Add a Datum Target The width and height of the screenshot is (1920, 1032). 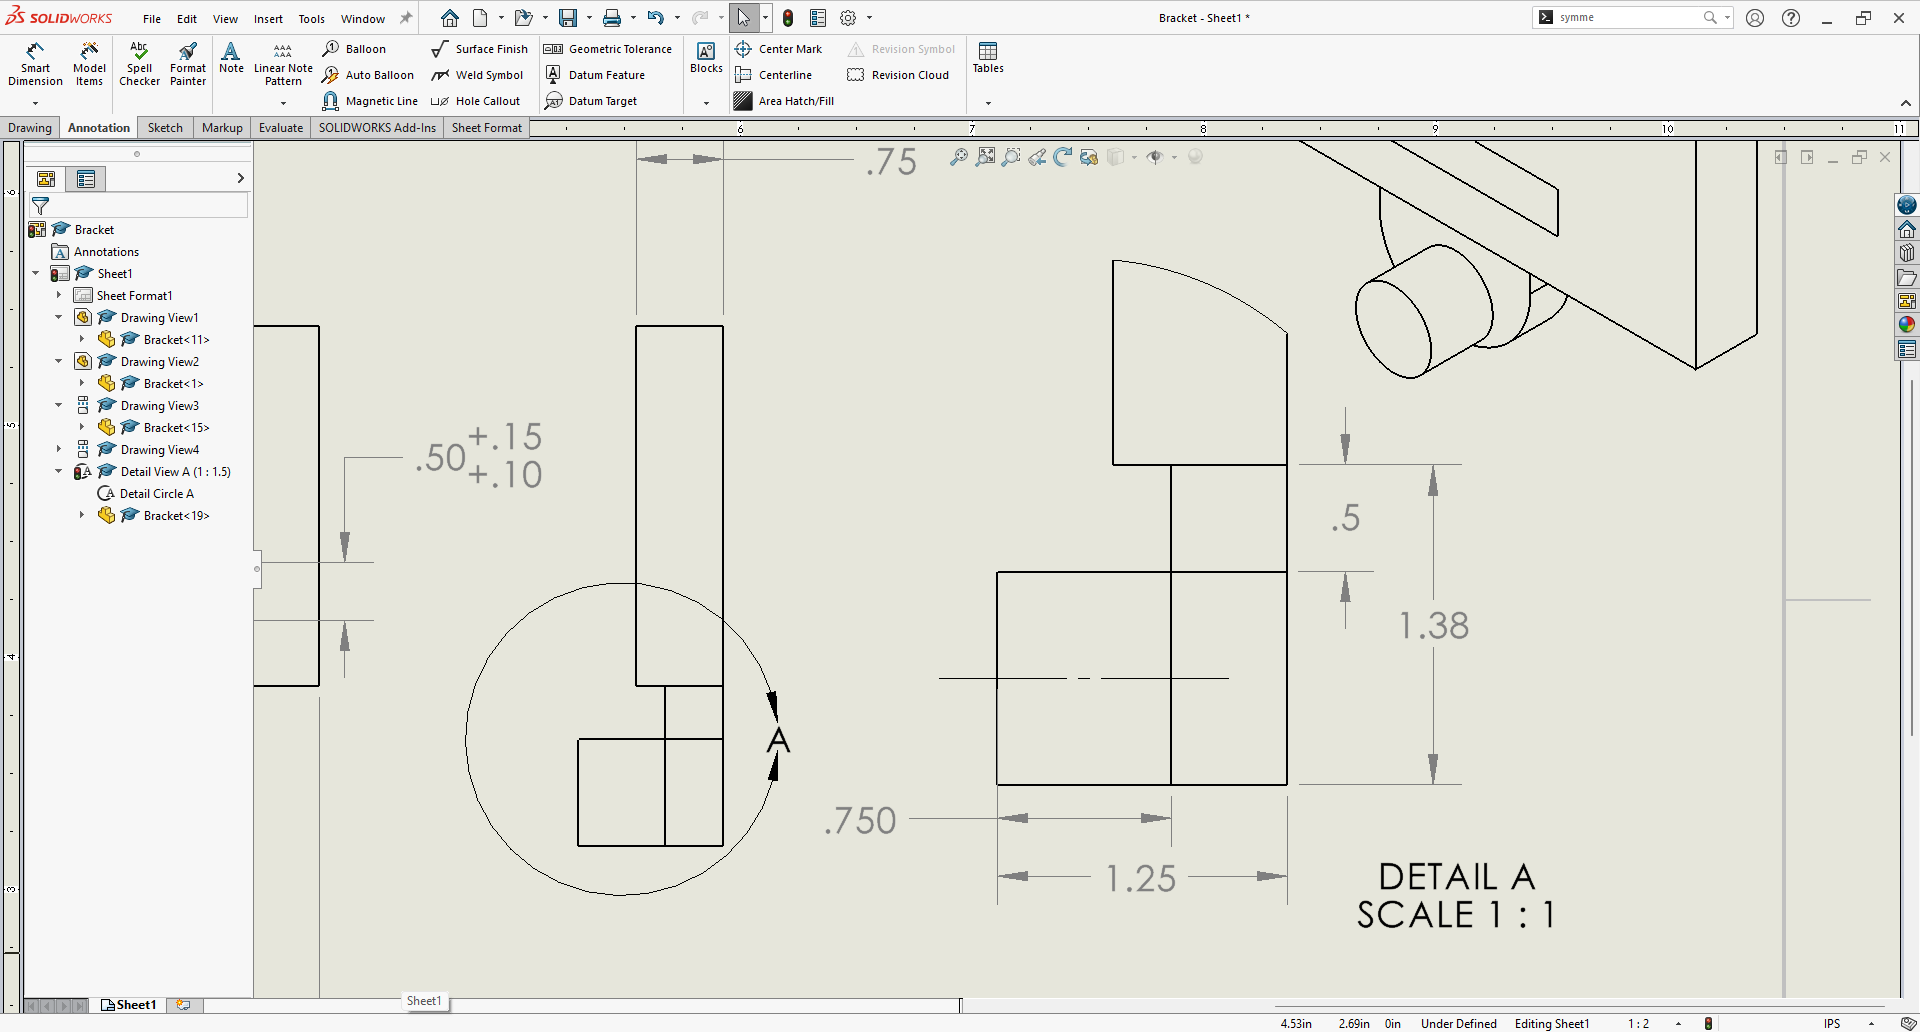pos(591,101)
